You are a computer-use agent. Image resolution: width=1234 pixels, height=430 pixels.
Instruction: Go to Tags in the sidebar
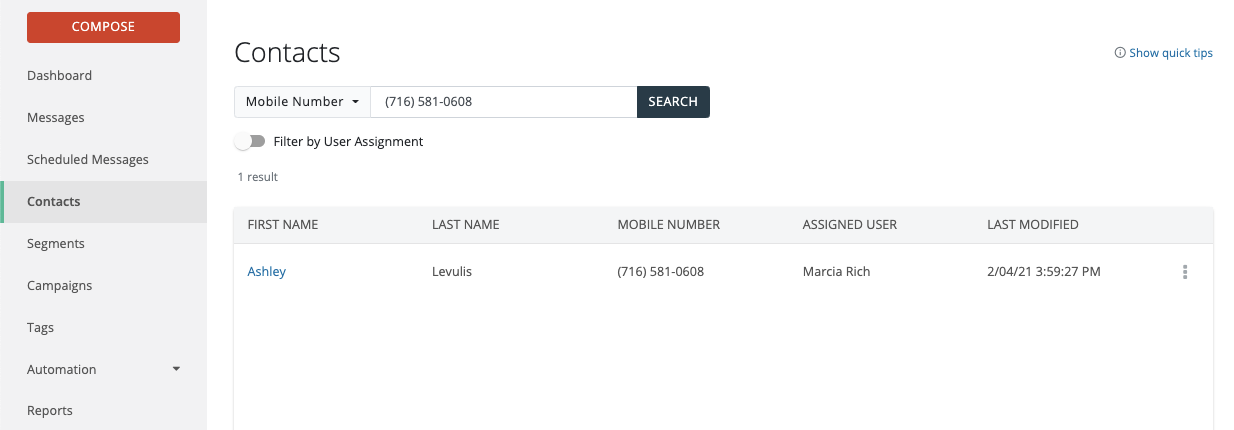tap(41, 328)
